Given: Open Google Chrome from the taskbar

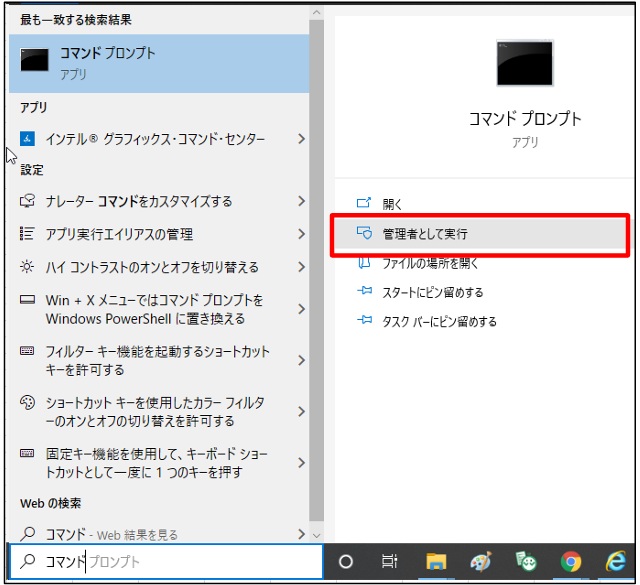Looking at the screenshot, I should tap(571, 562).
